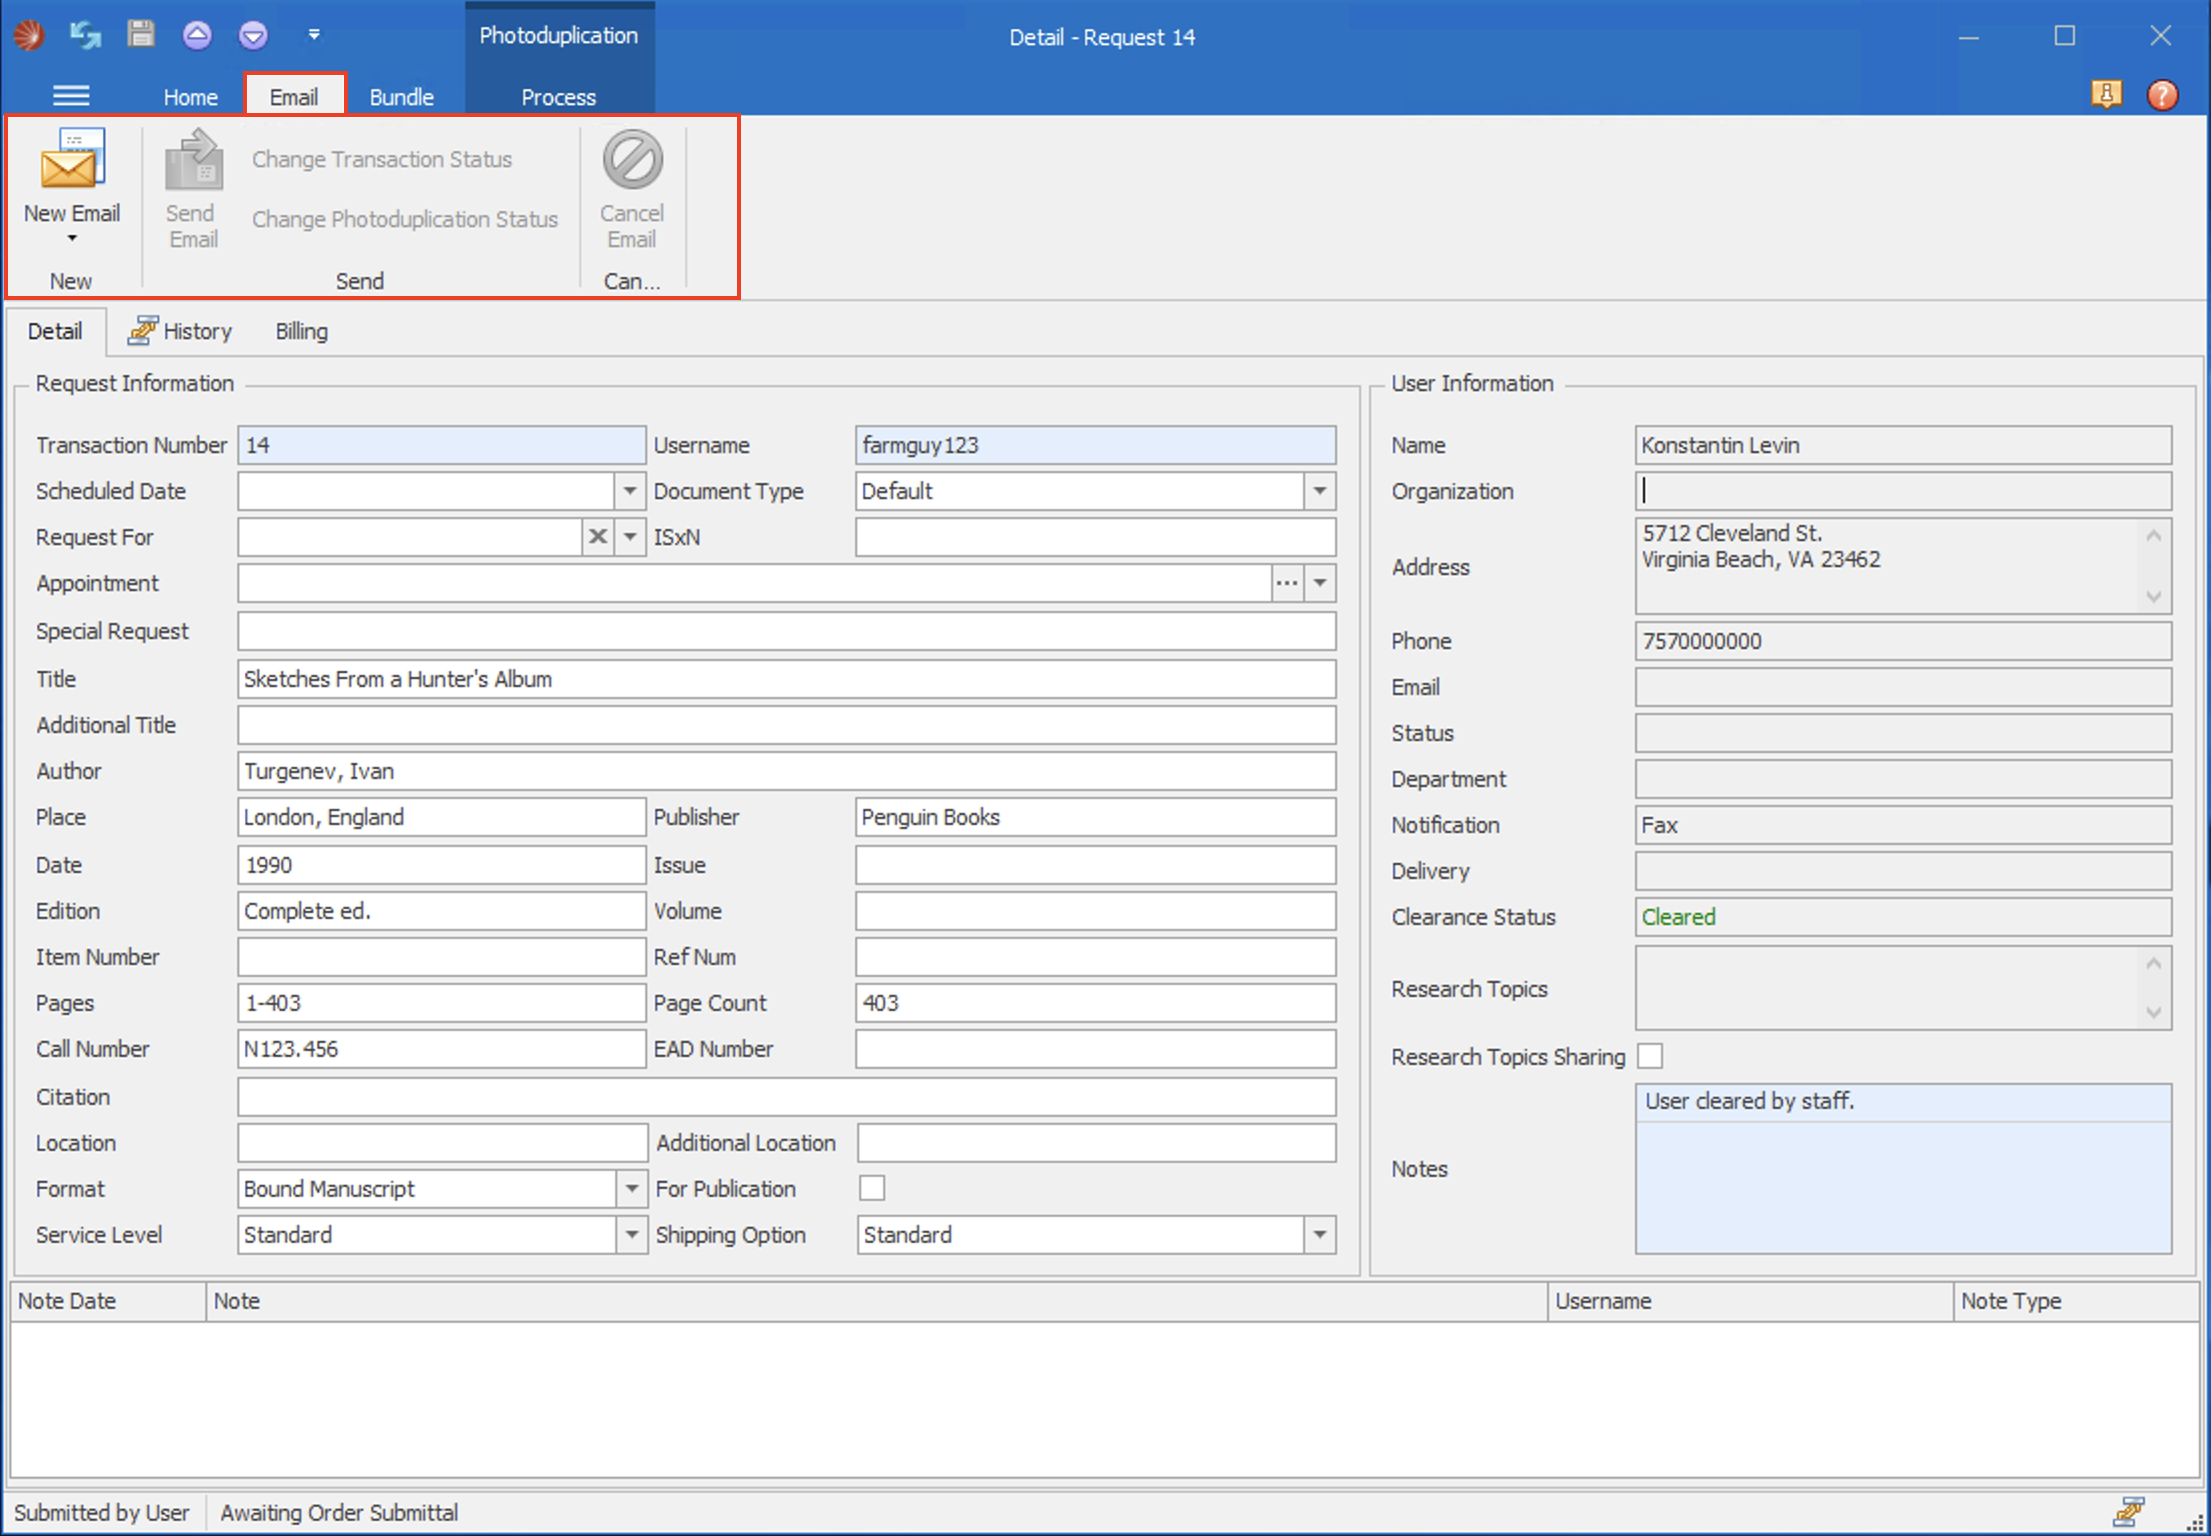Click the refresh arrows icon in title bar
Image resolution: width=2211 pixels, height=1536 pixels.
click(x=85, y=35)
